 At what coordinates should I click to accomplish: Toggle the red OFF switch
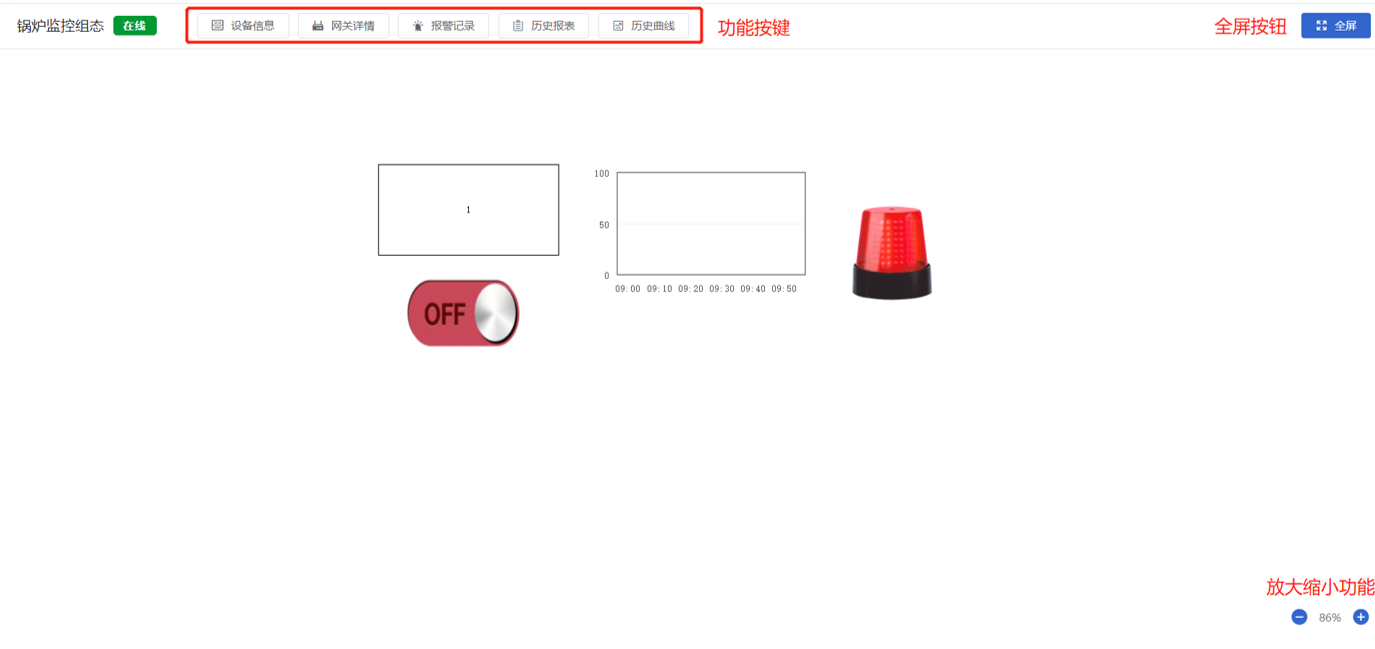(463, 313)
